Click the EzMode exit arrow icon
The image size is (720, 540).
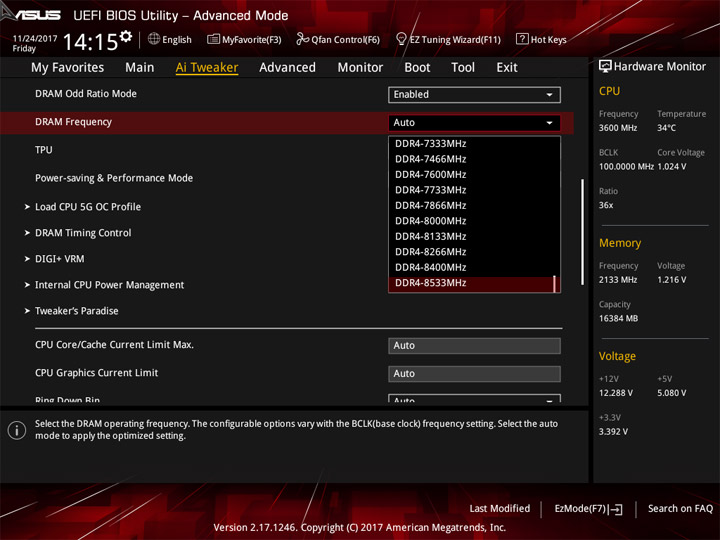coord(615,509)
